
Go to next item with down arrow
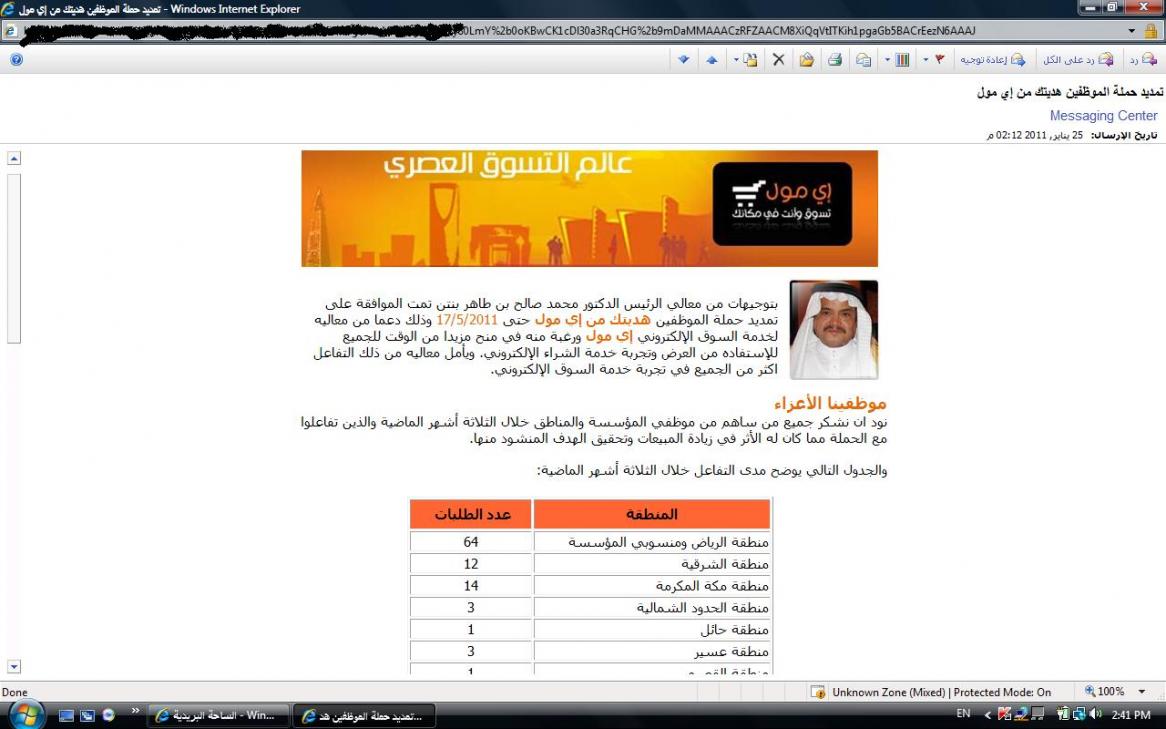click(x=683, y=60)
